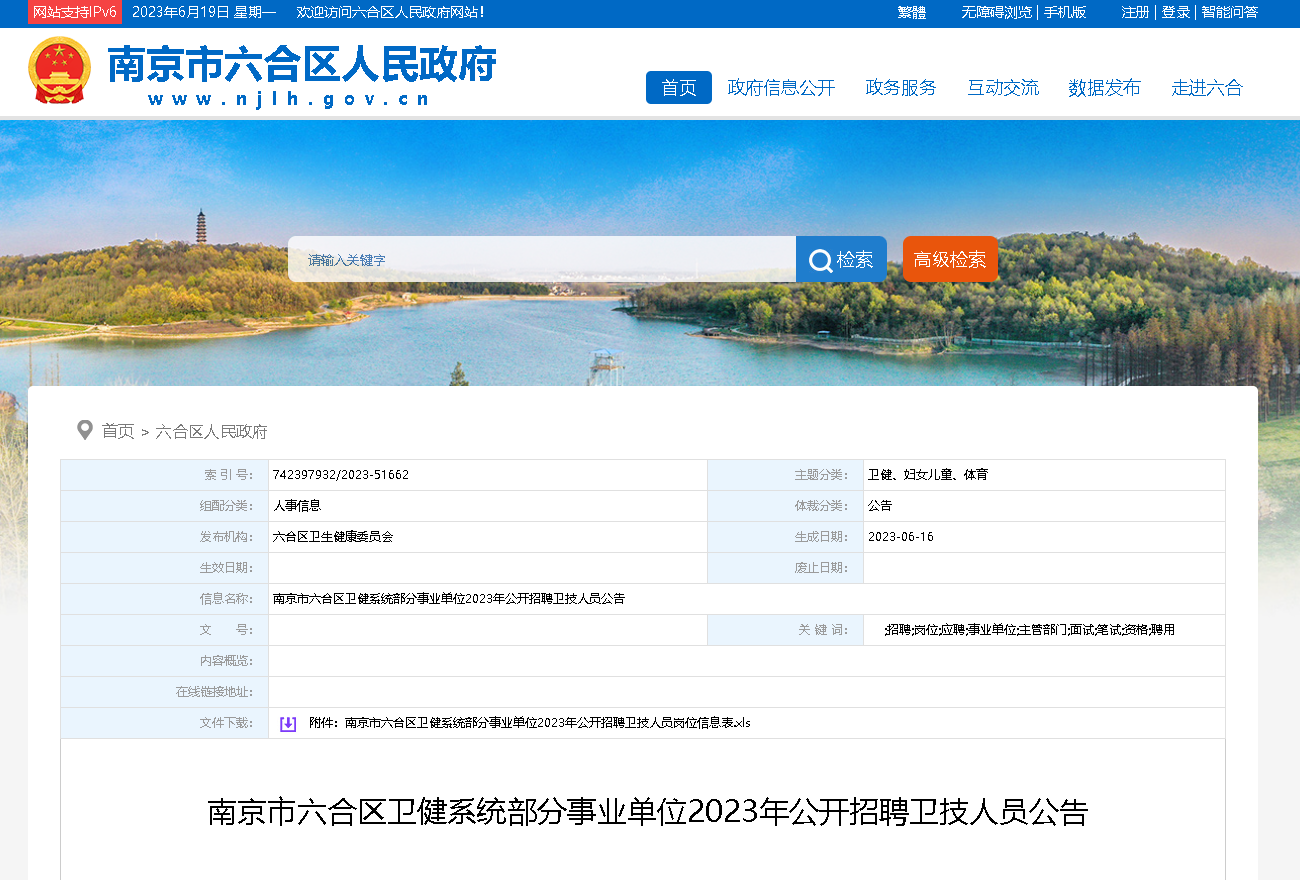Screen dimensions: 1300x880
Task: Click the location pin breadcrumb icon
Action: click(85, 431)
